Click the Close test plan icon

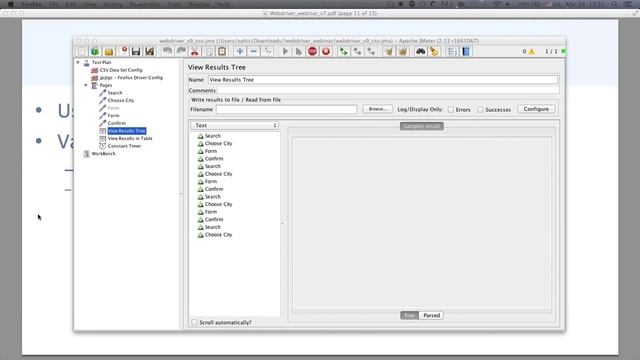point(124,51)
